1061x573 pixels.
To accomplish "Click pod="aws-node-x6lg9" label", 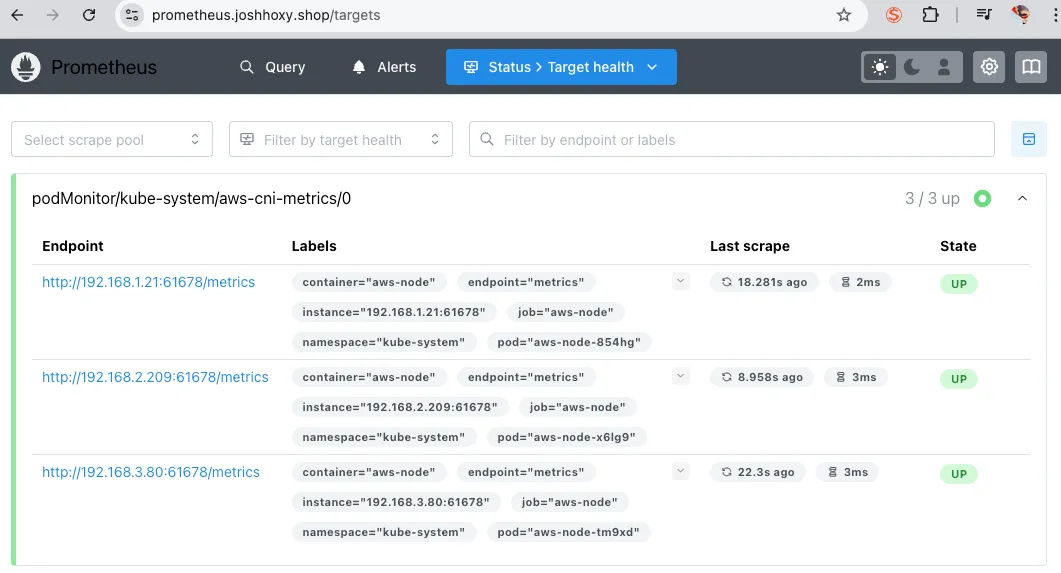I will tap(566, 437).
